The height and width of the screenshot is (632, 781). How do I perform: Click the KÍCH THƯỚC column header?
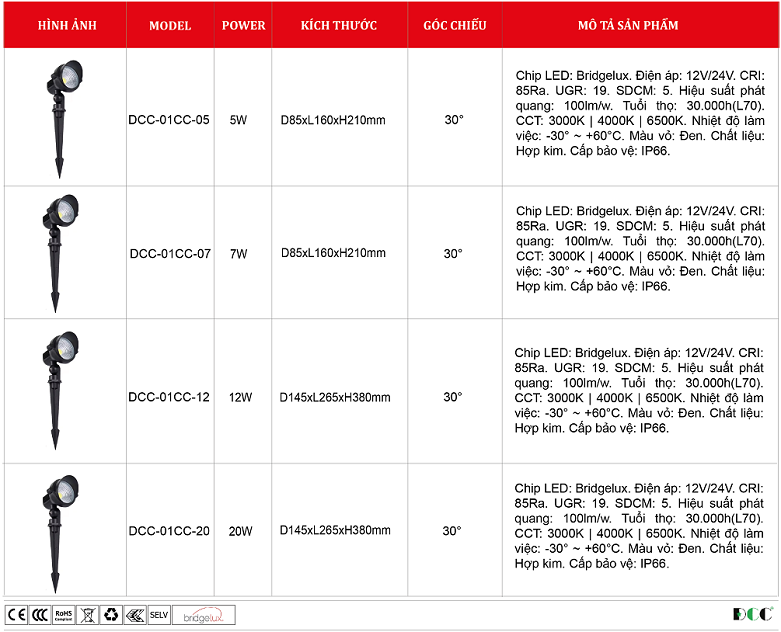pos(339,25)
